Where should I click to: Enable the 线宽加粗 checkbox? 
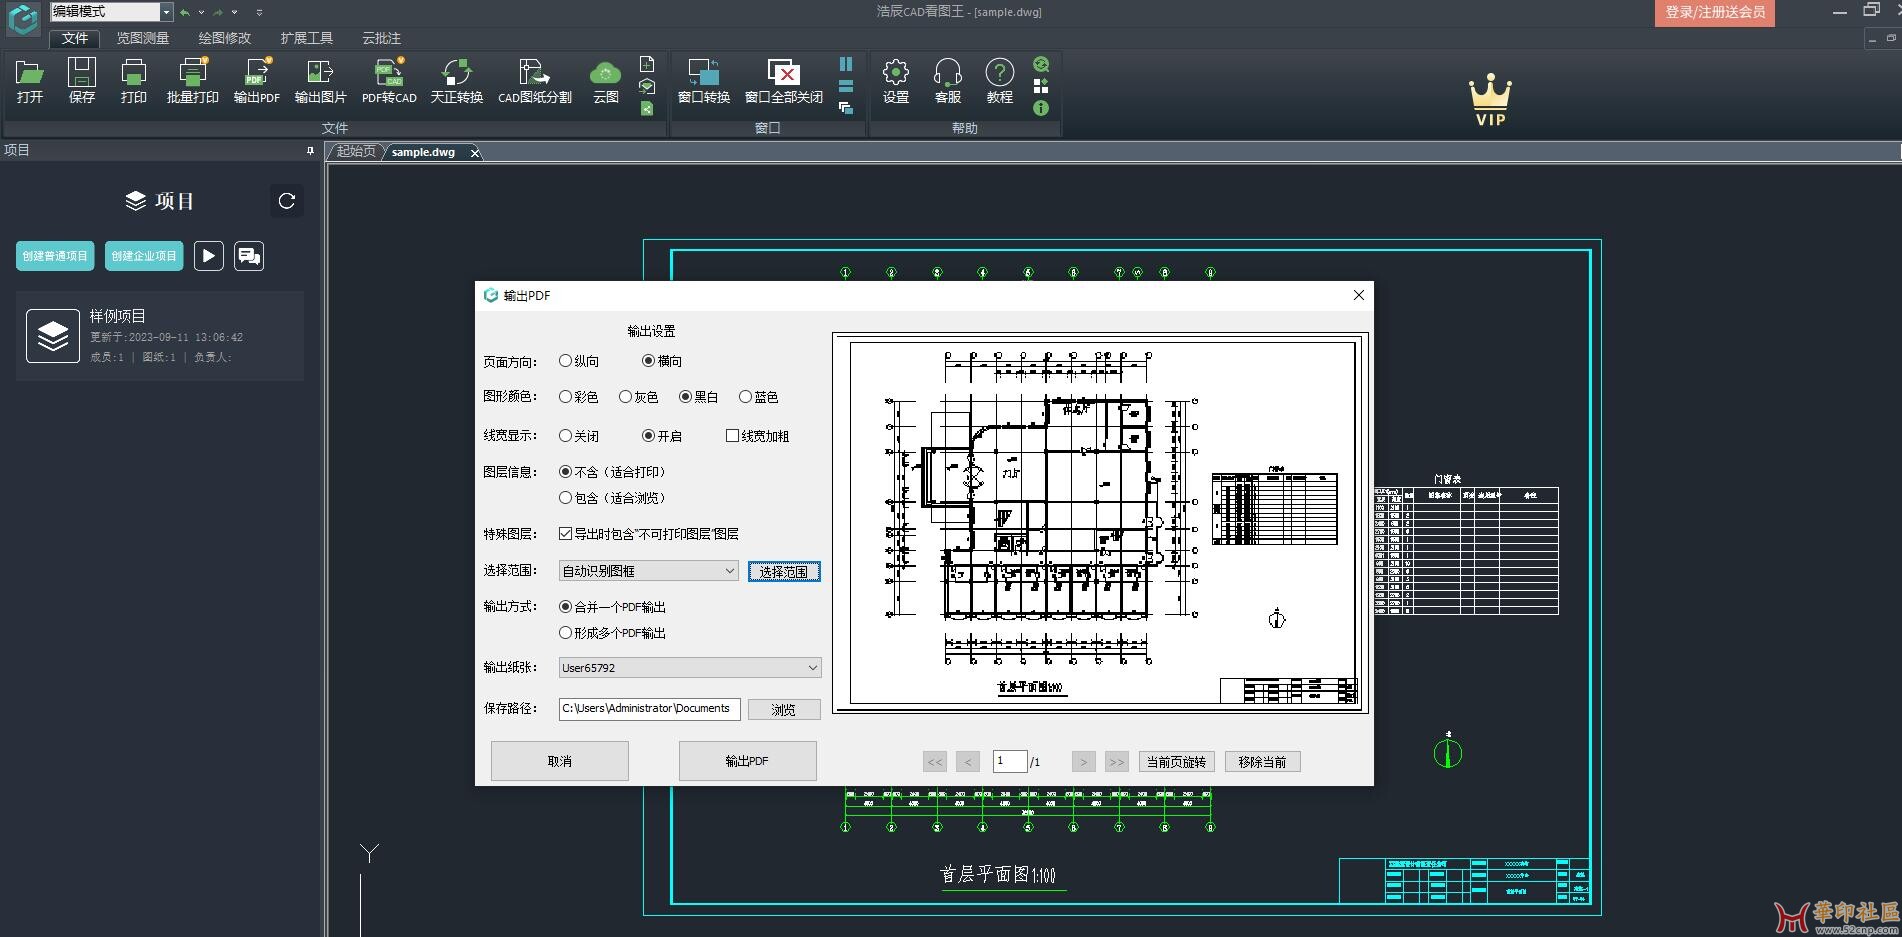[x=732, y=435]
